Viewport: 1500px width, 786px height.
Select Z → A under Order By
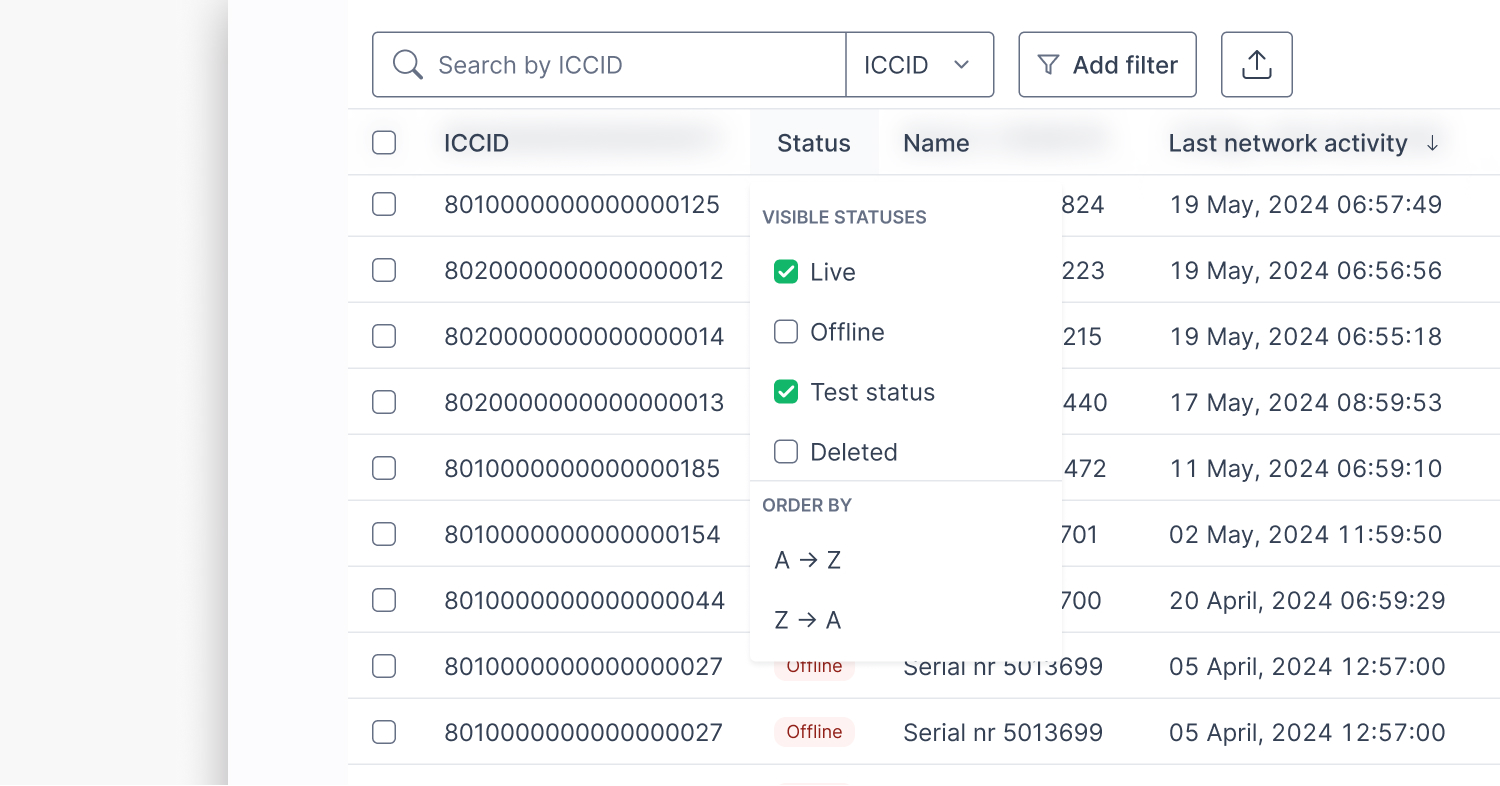tap(806, 619)
